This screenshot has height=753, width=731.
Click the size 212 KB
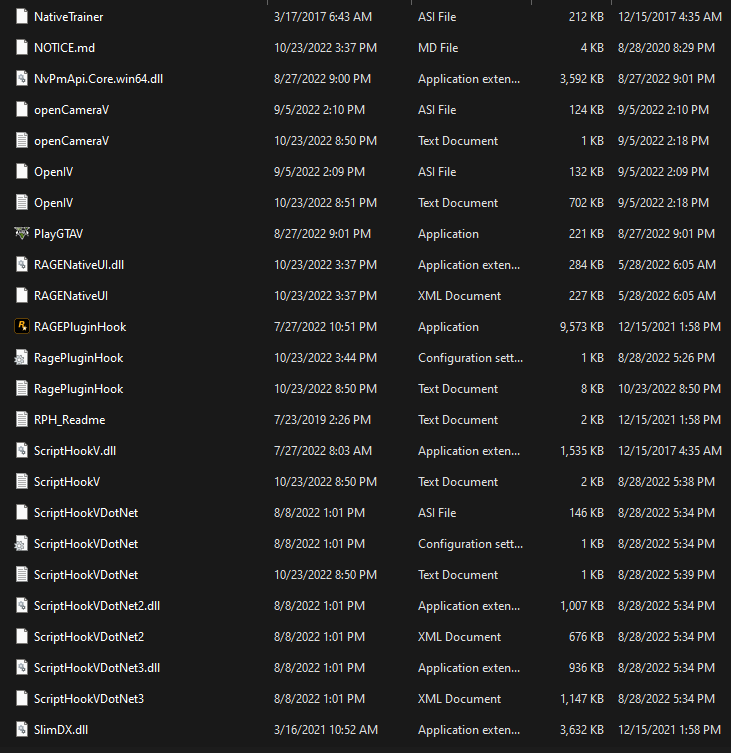(x=586, y=17)
